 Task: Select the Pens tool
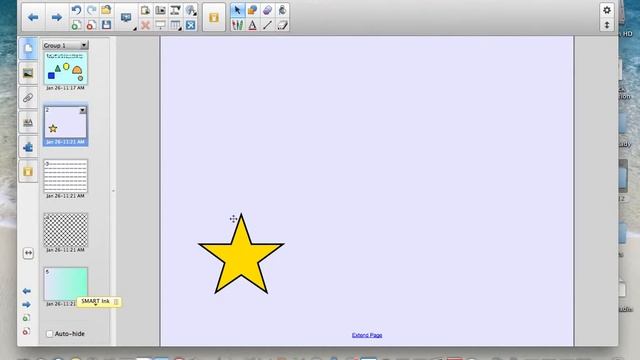click(x=237, y=25)
